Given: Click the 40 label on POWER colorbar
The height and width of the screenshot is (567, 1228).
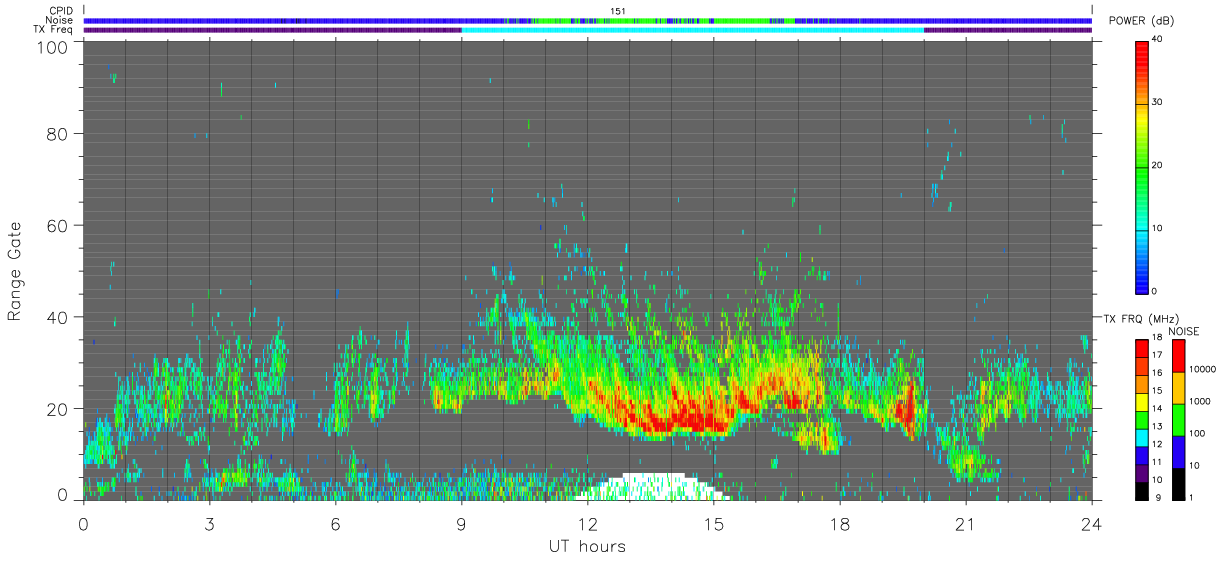Looking at the screenshot, I should (1158, 39).
